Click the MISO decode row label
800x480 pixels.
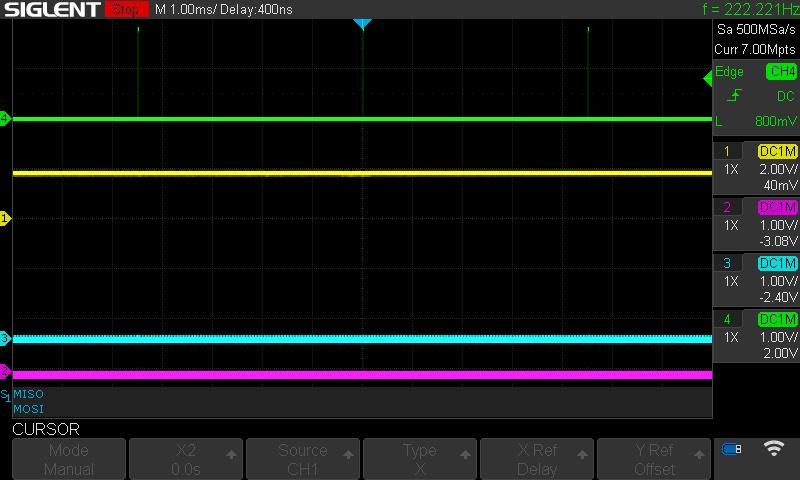point(29,394)
